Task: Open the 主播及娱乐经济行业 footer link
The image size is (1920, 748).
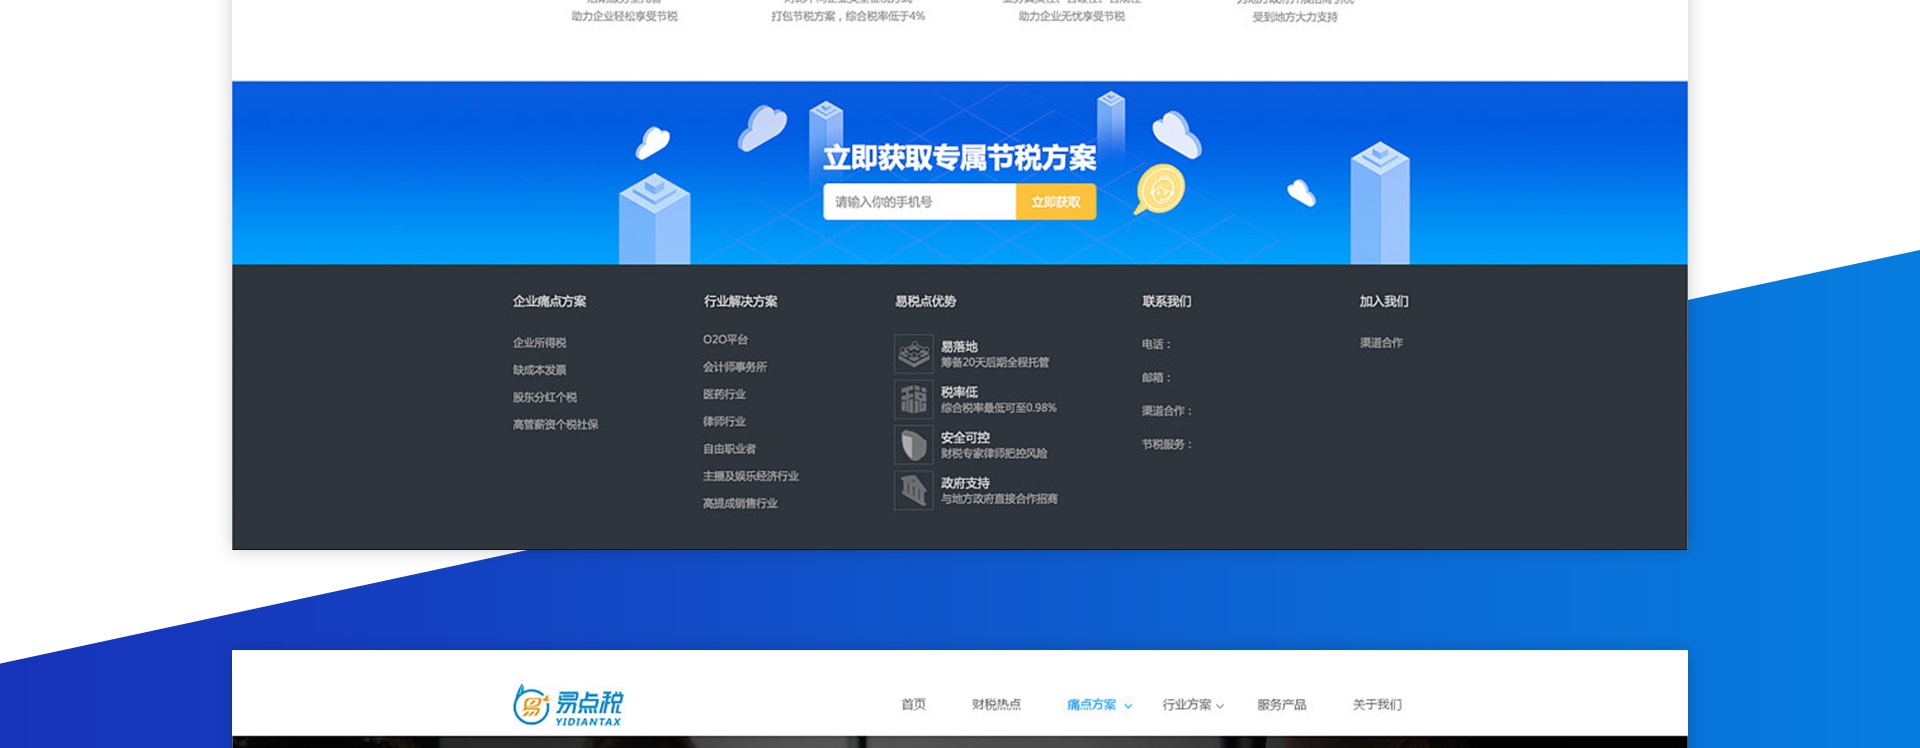Action: [751, 476]
